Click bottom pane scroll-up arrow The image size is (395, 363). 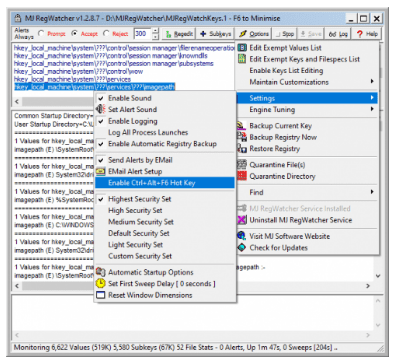pyautogui.click(x=378, y=301)
